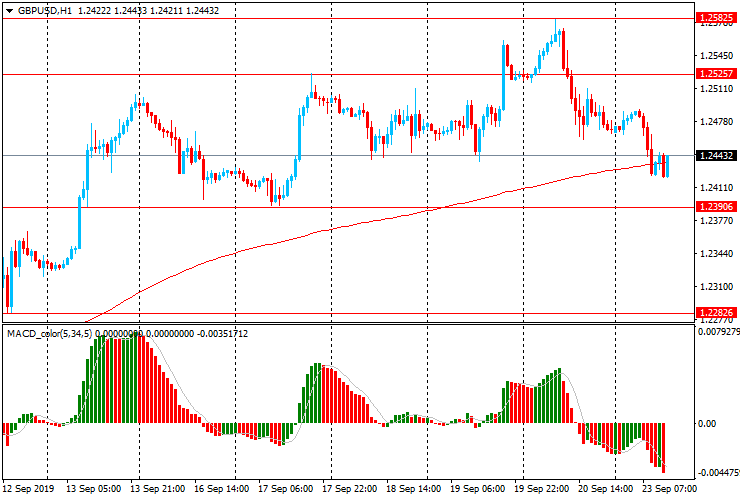Click the 1.23770 price scale value
Image resolution: width=740 pixels, height=500 pixels.
click(x=716, y=221)
